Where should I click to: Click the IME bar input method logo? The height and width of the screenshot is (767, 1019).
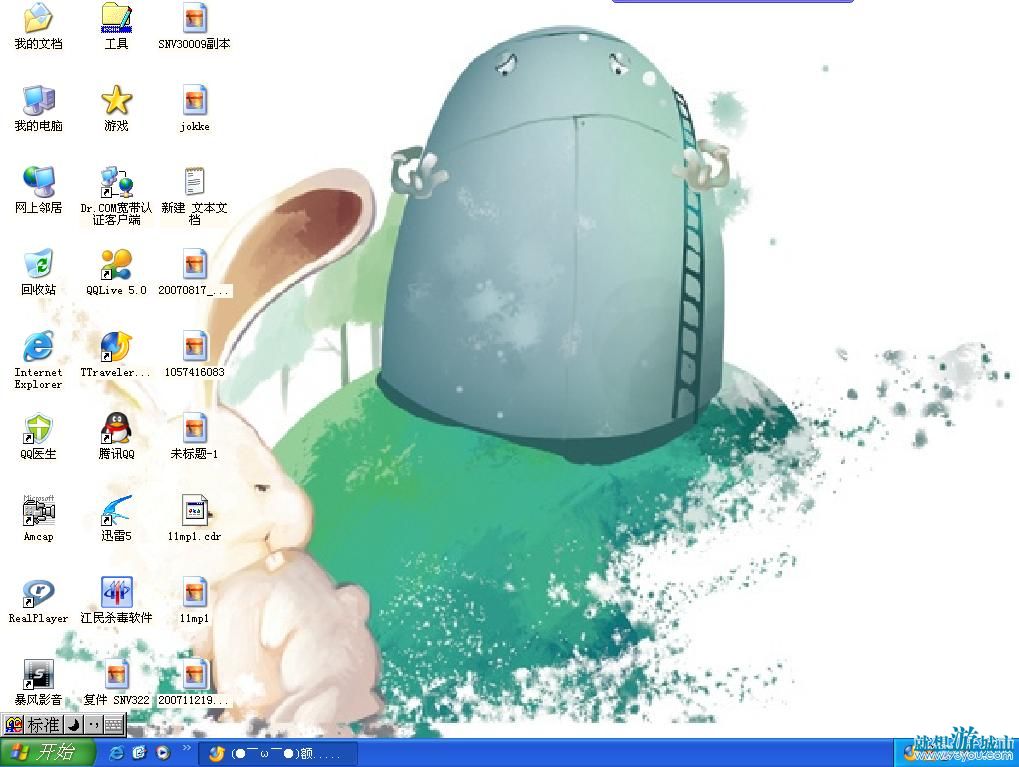14,725
